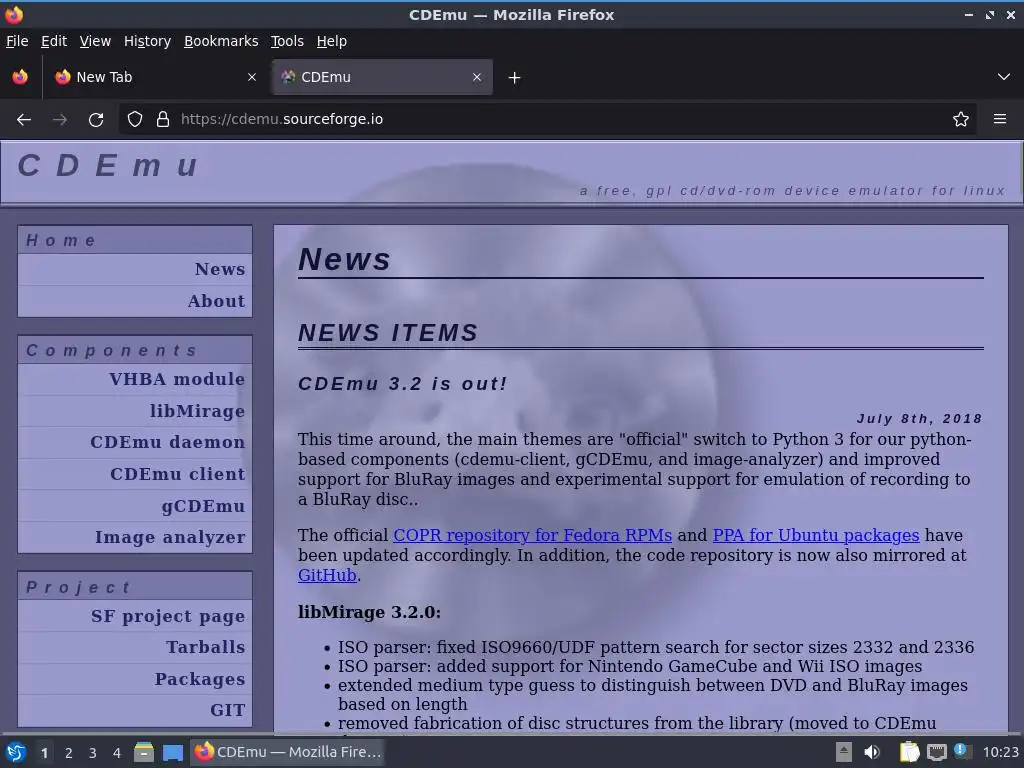Open the Tools menu

pyautogui.click(x=287, y=41)
